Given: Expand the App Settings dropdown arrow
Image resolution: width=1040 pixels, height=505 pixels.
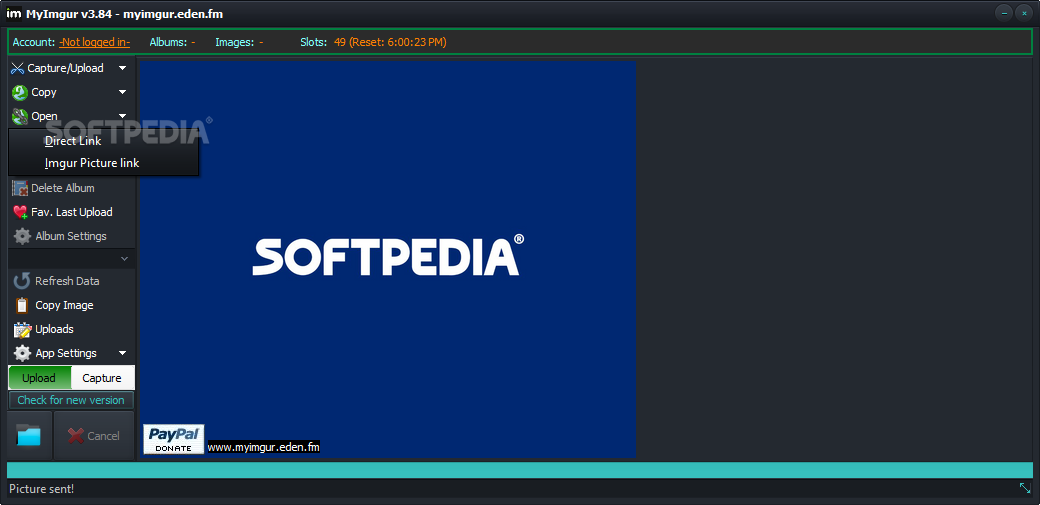Looking at the screenshot, I should point(122,353).
